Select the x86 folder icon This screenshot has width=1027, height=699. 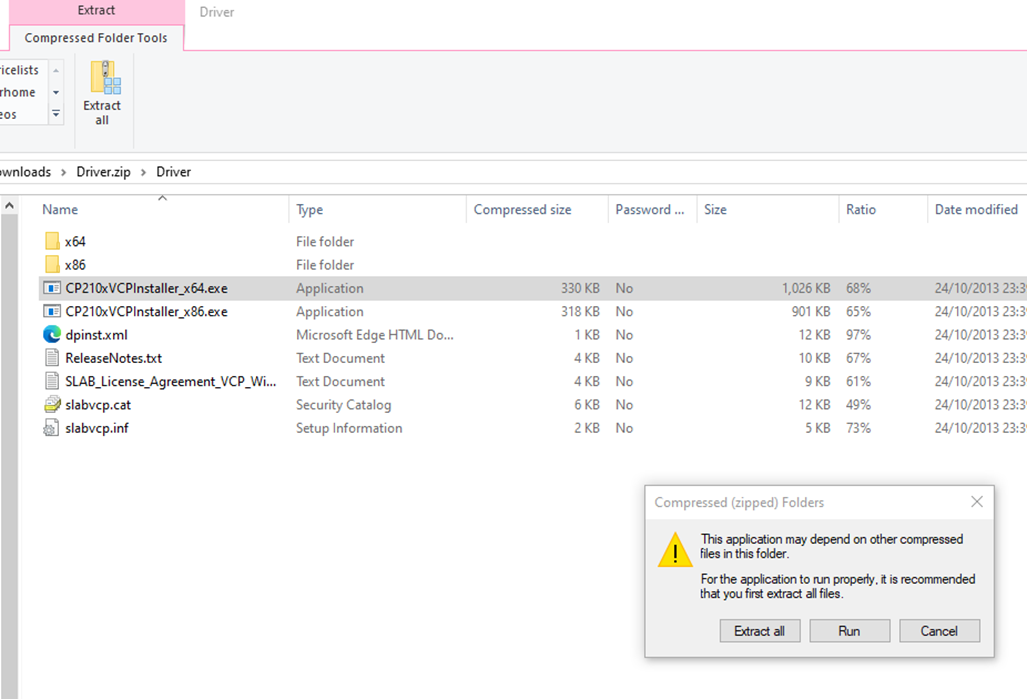[x=52, y=265]
